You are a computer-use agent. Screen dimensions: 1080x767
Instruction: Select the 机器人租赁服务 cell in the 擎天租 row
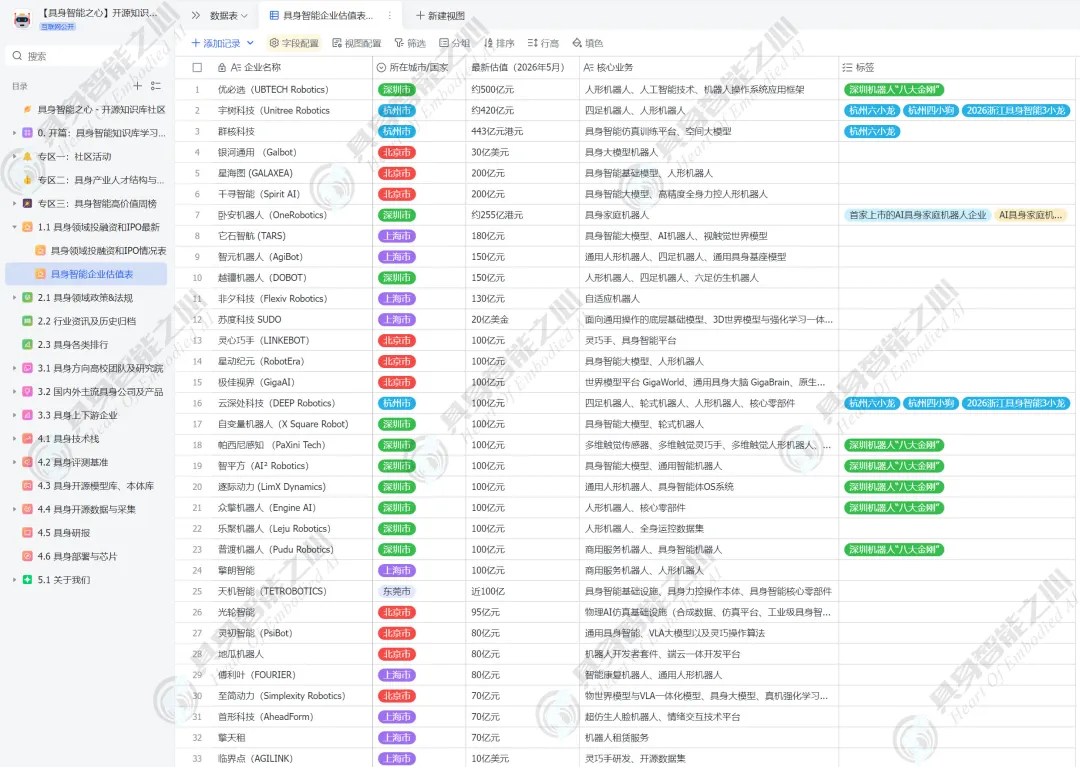pyautogui.click(x=709, y=737)
